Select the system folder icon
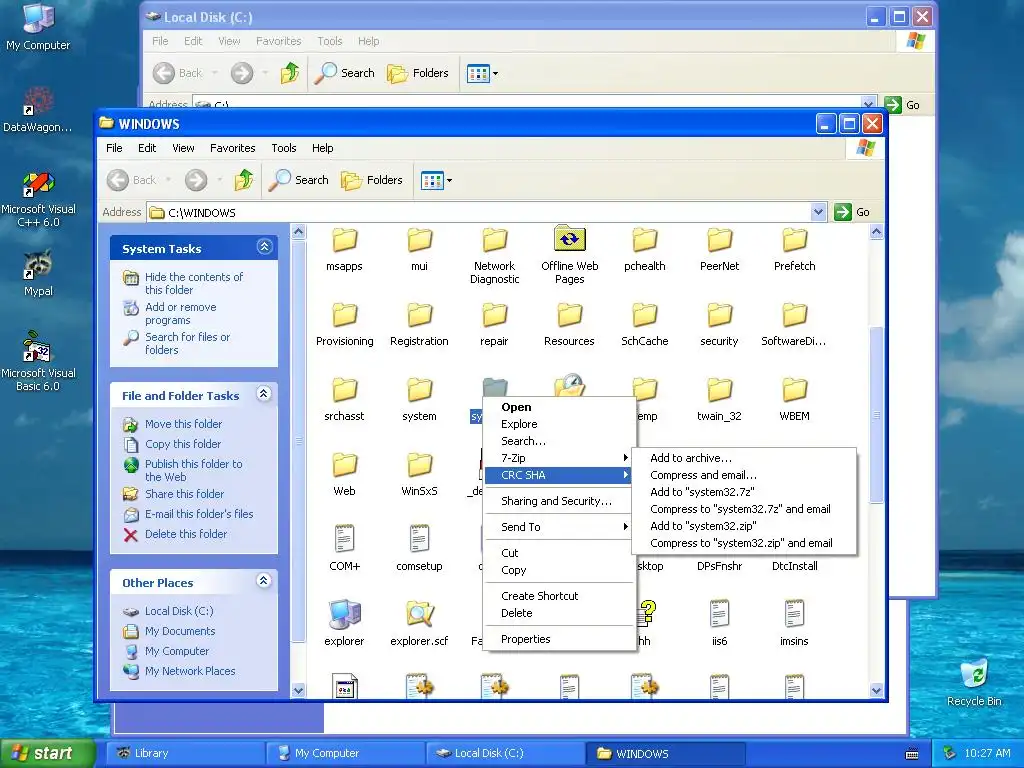 click(419, 391)
